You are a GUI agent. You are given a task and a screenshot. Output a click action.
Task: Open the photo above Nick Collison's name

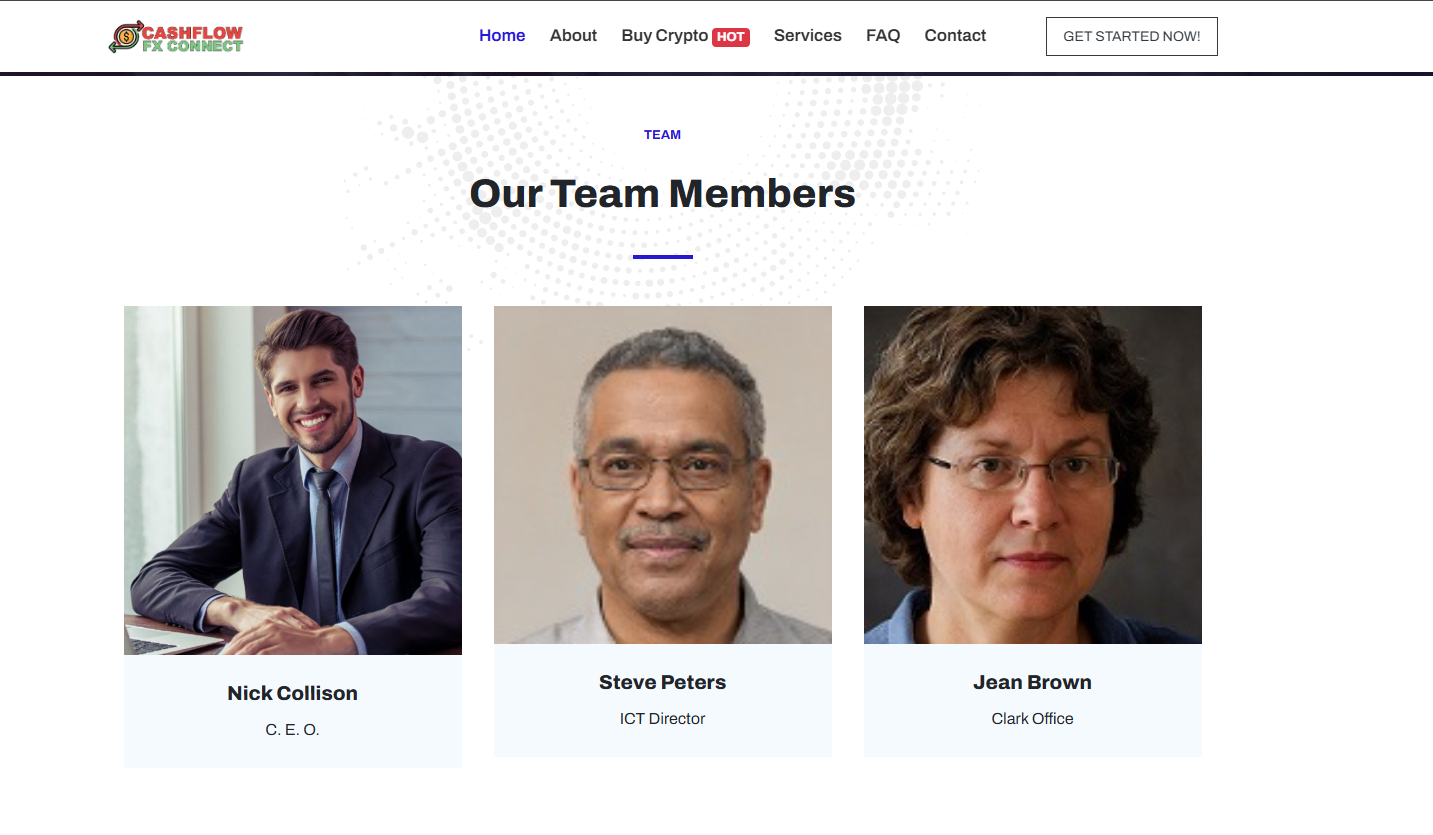(x=293, y=480)
